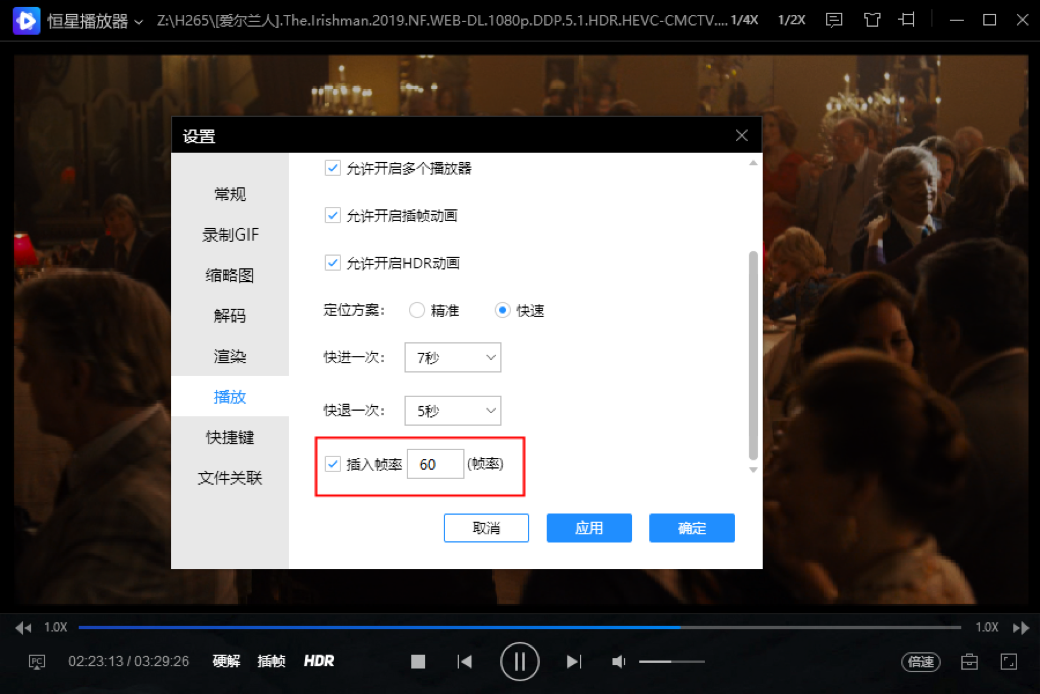Open the 7秒 fast-forward dropdown
Screen dimensions: 1040x694
pyautogui.click(x=452, y=357)
